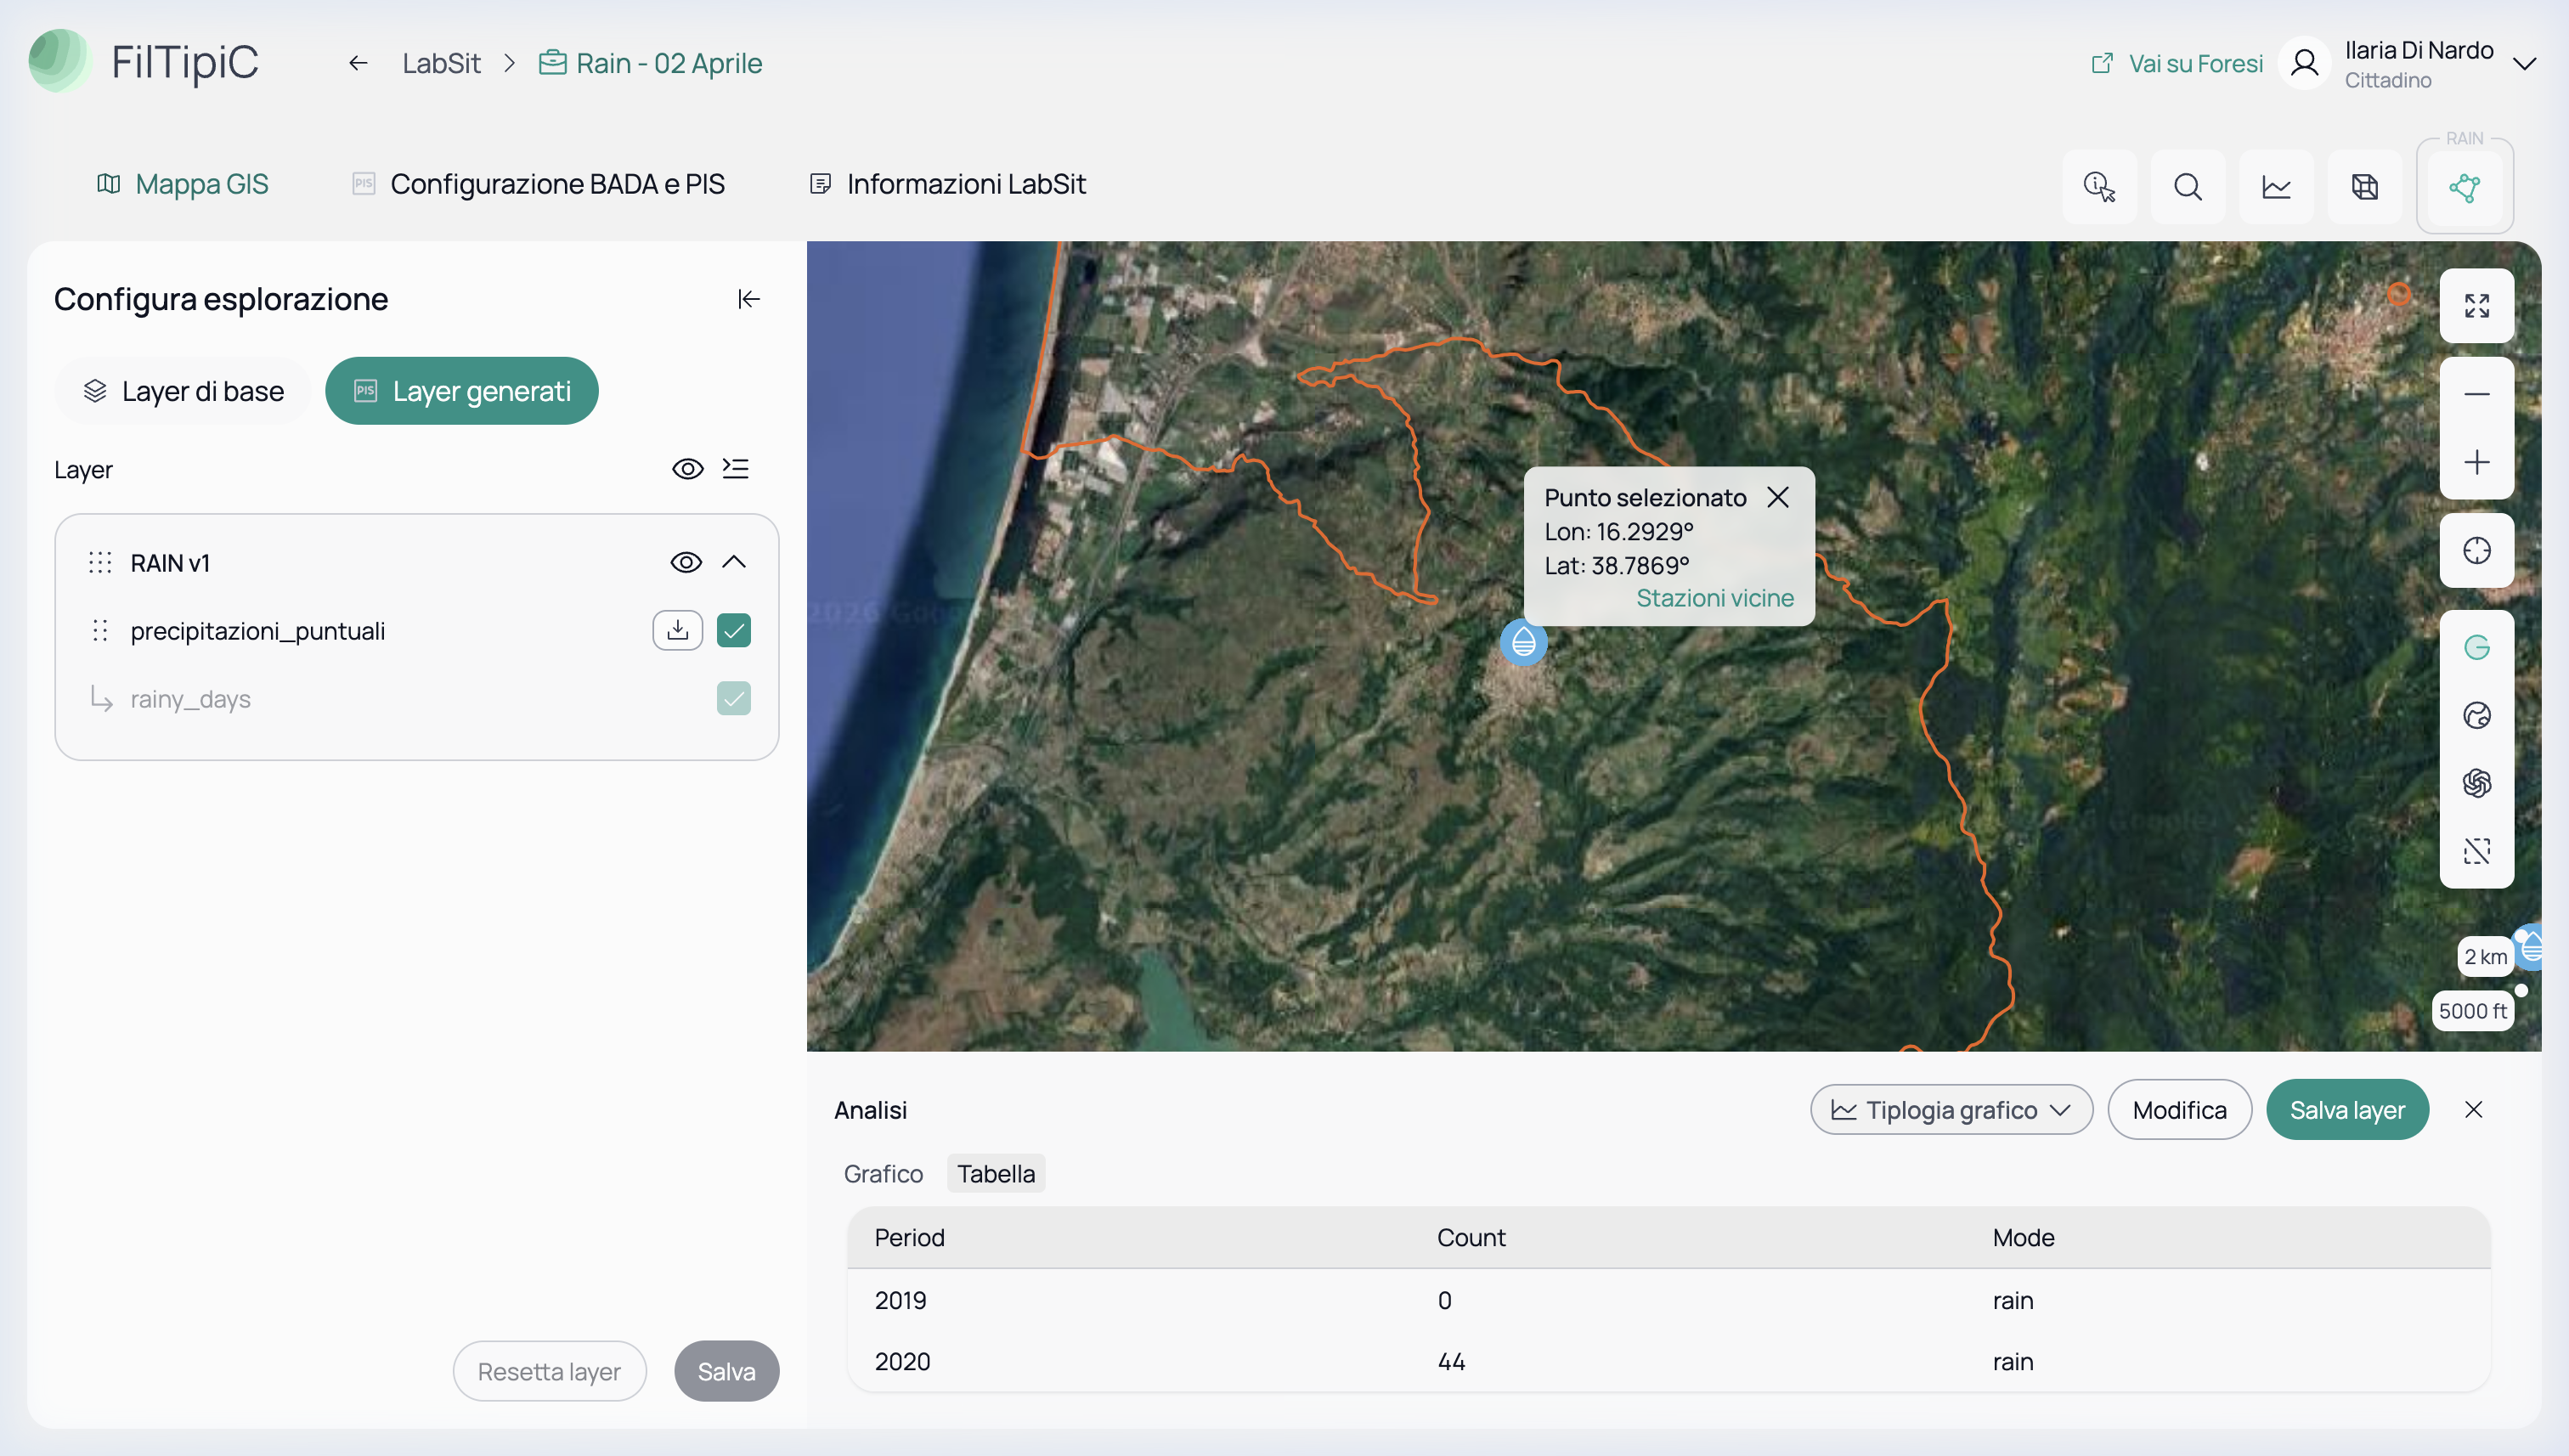Click the Mode column header
Viewport: 2569px width, 1456px height.
[2023, 1238]
